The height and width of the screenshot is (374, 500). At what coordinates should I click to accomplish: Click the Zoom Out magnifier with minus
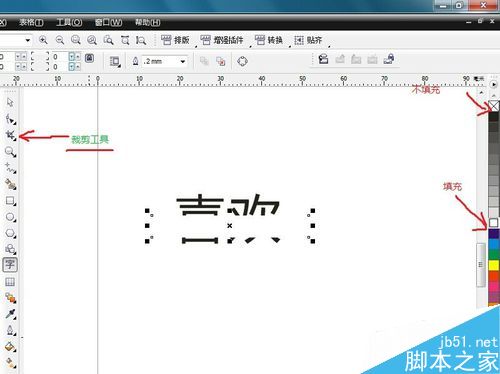pos(60,40)
